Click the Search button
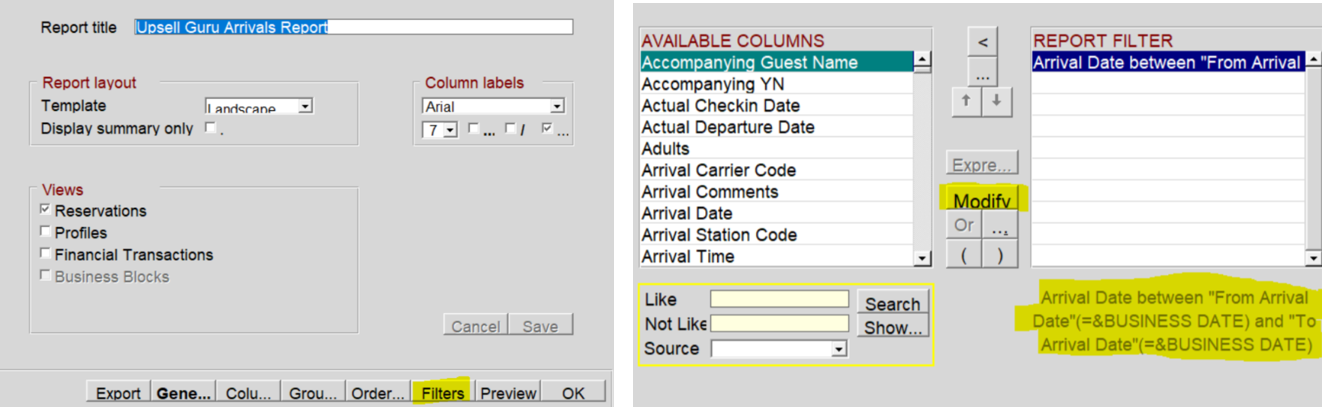Screen dimensions: 1322x407 pyautogui.click(x=892, y=303)
